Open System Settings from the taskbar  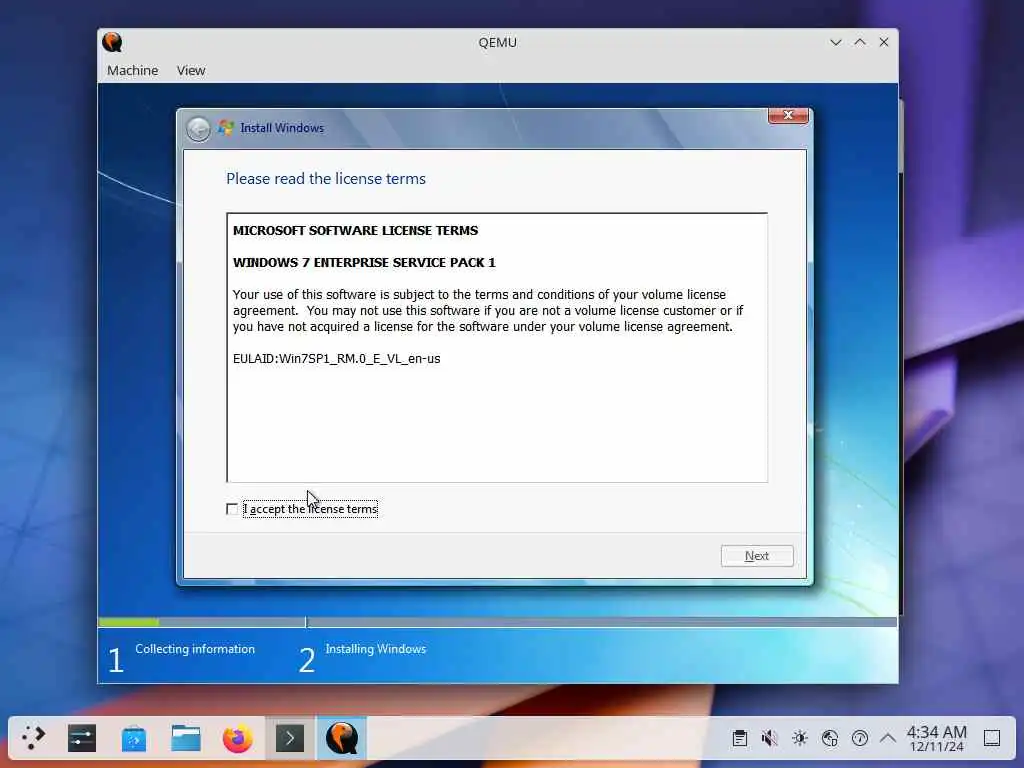point(82,738)
